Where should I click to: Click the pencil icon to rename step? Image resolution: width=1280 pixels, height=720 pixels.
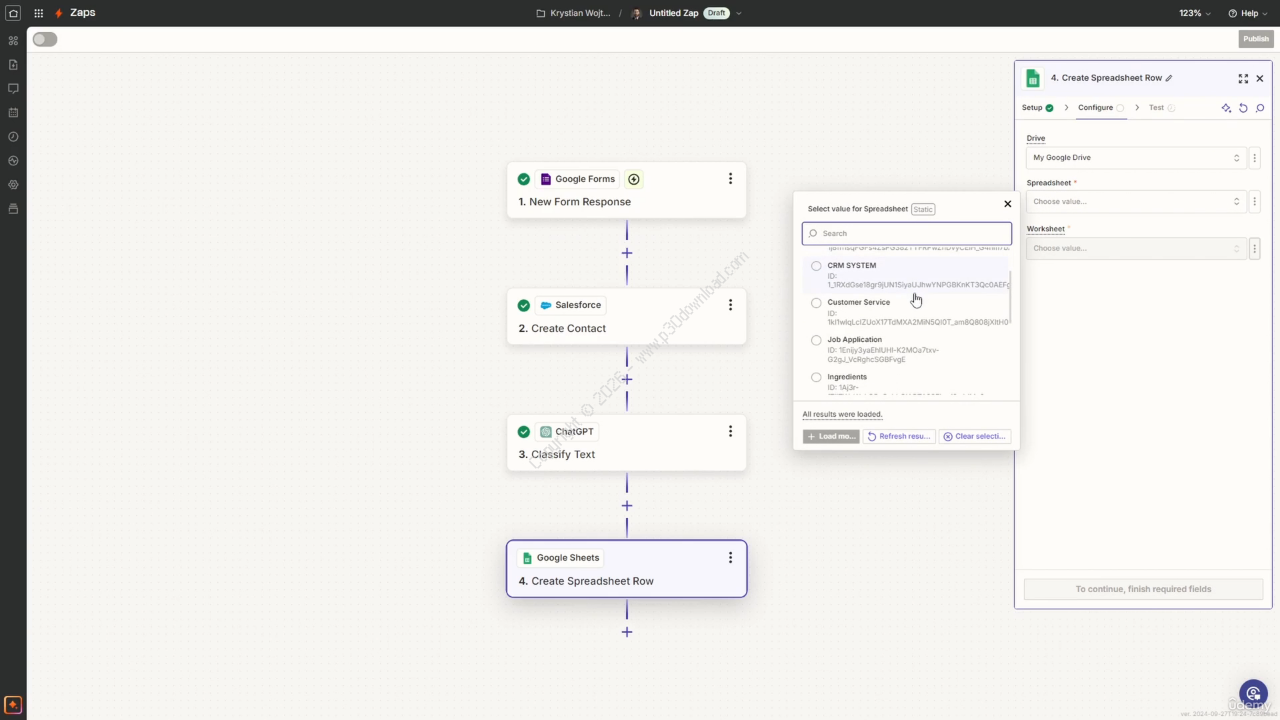point(1169,78)
